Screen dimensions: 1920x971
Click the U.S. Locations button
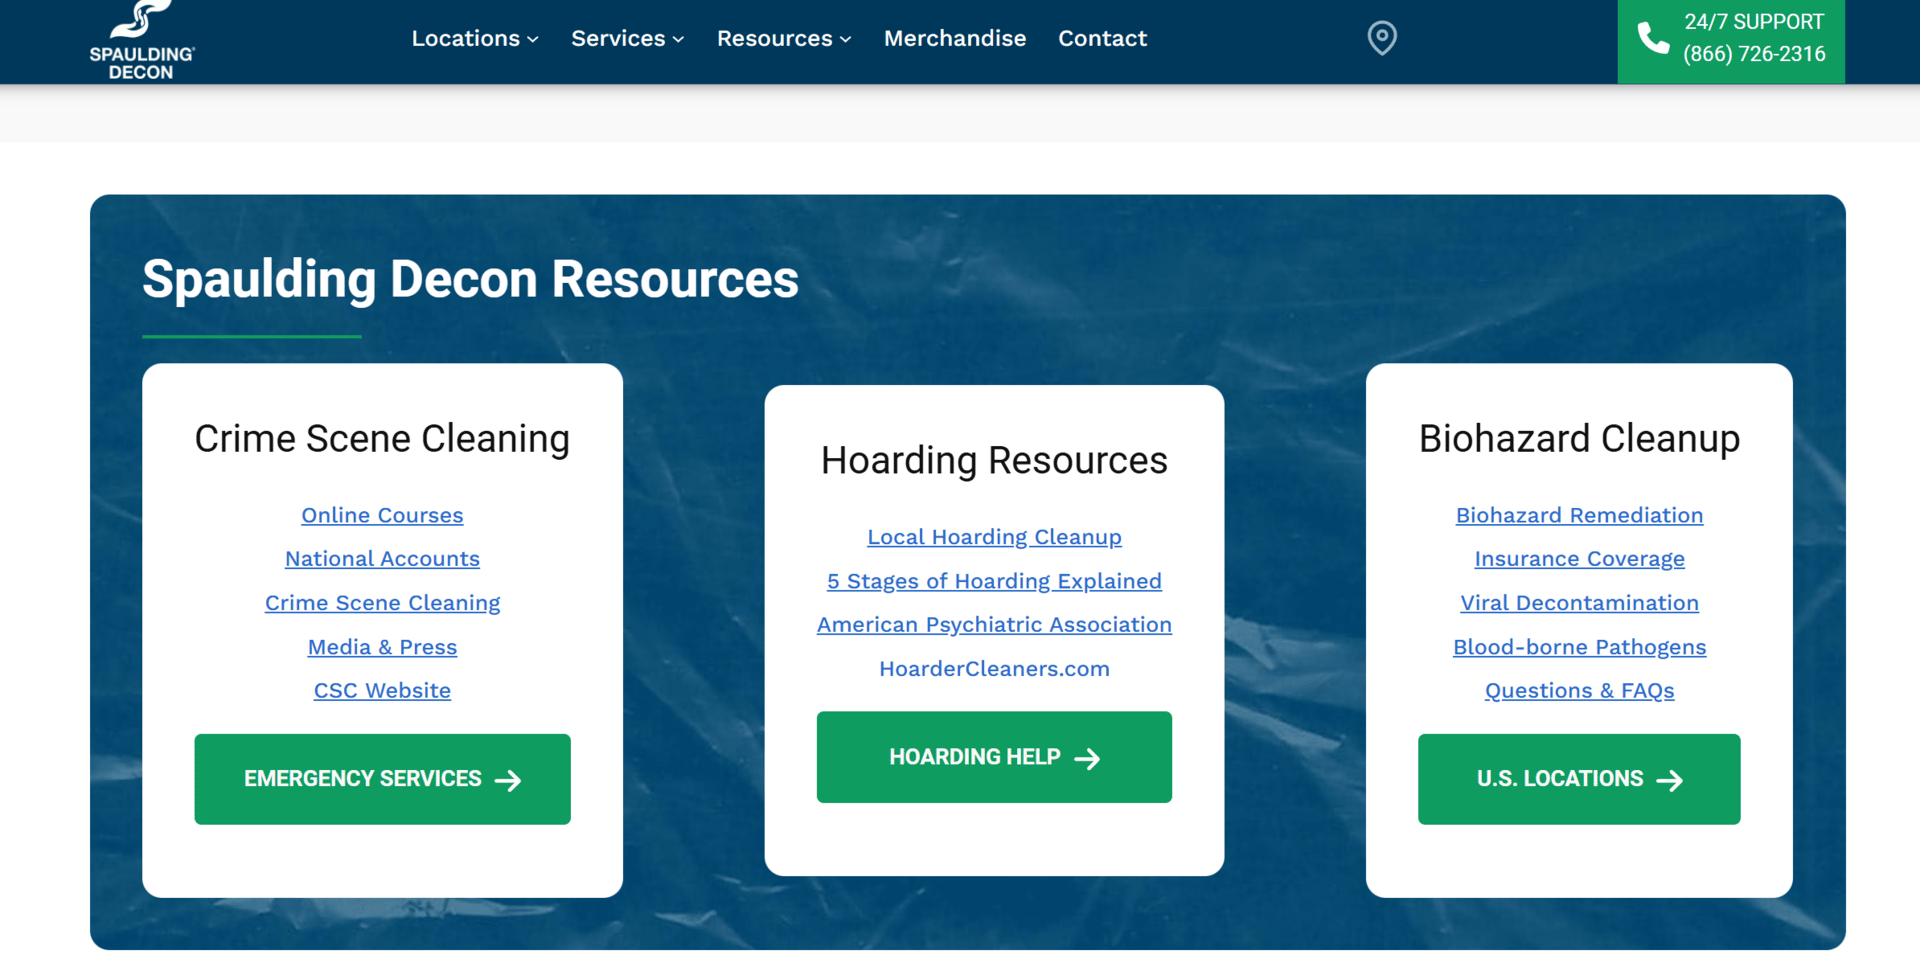tap(1579, 779)
